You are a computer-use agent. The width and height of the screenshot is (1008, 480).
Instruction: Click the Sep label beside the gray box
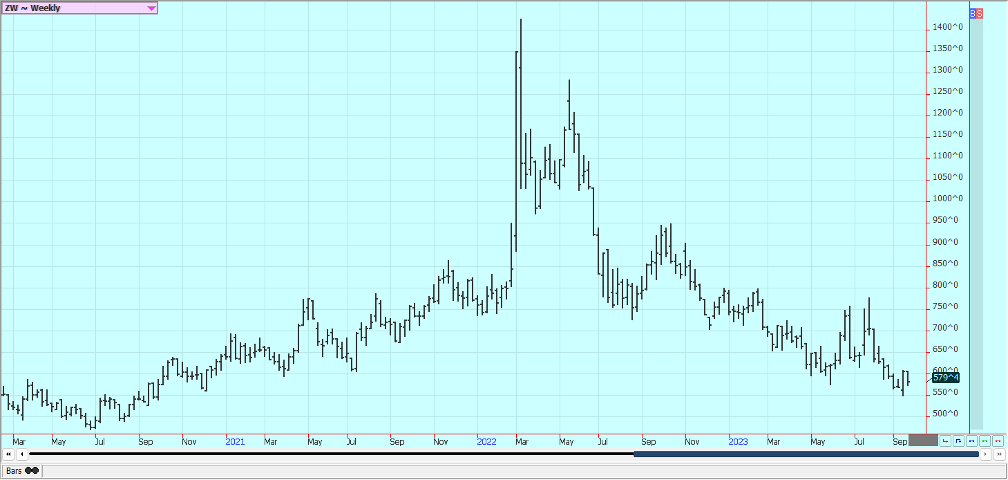(900, 442)
